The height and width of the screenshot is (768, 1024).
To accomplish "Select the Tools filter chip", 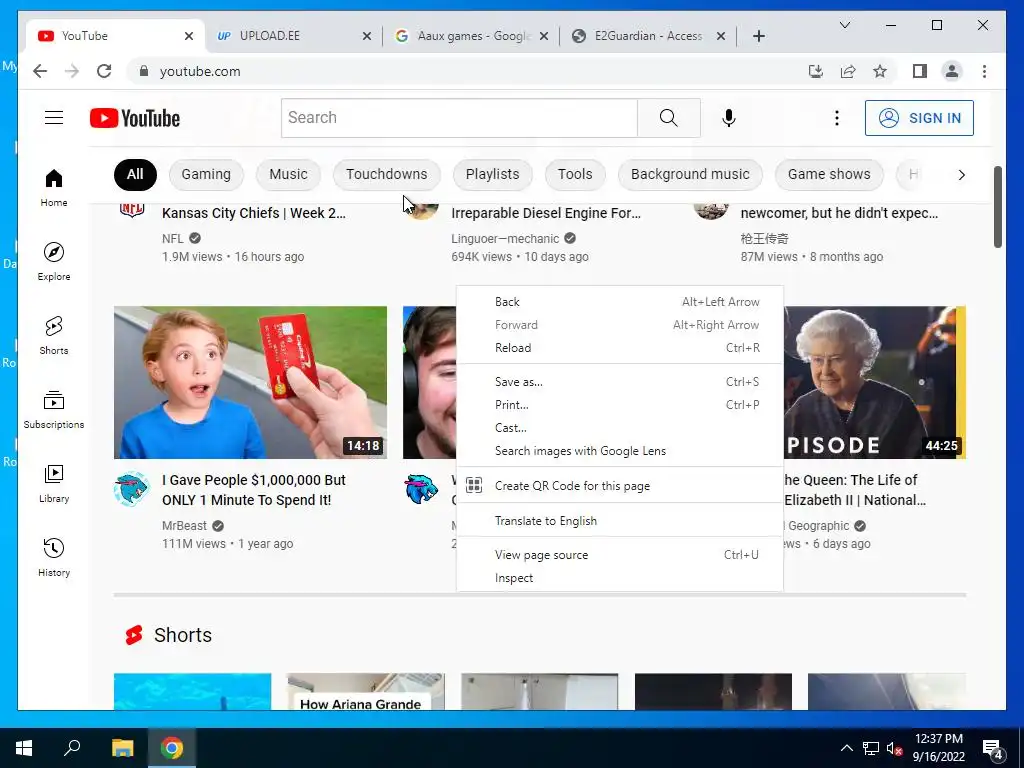I will click(x=575, y=174).
